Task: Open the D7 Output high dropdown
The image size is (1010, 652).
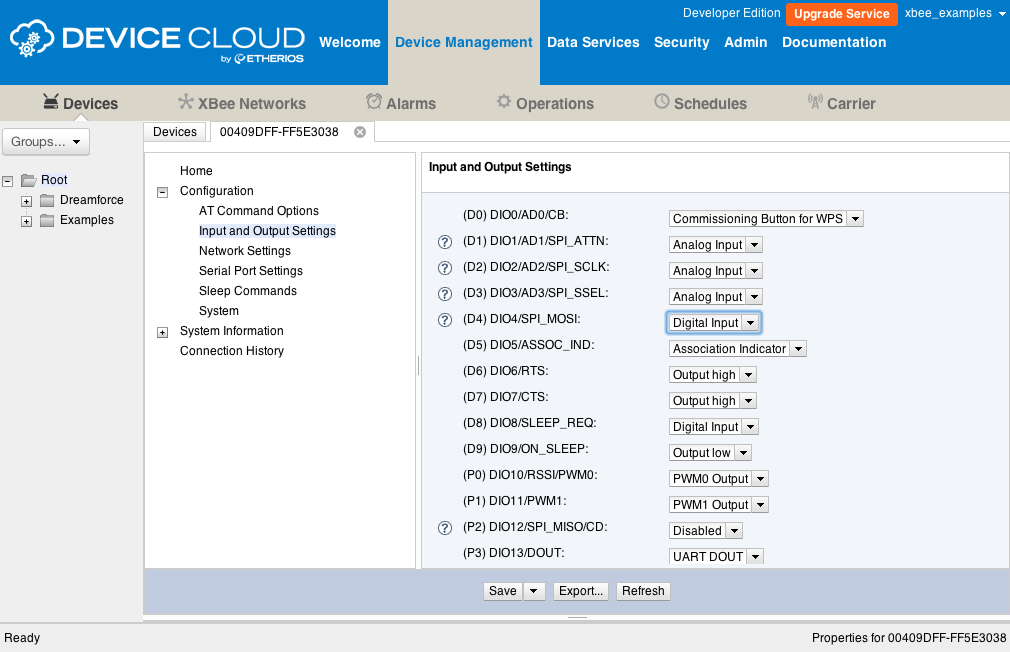Action: 712,401
